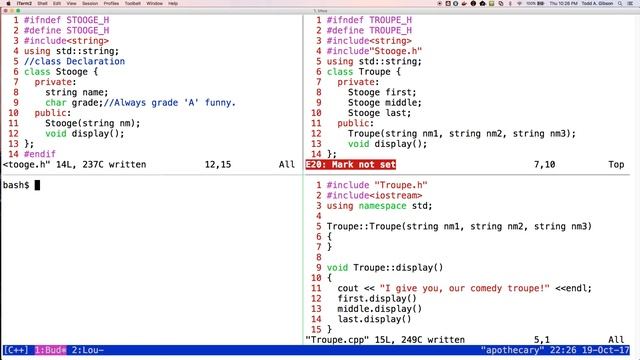Open the Shell menu
Viewport: 640px width, 360px height.
(42, 3)
